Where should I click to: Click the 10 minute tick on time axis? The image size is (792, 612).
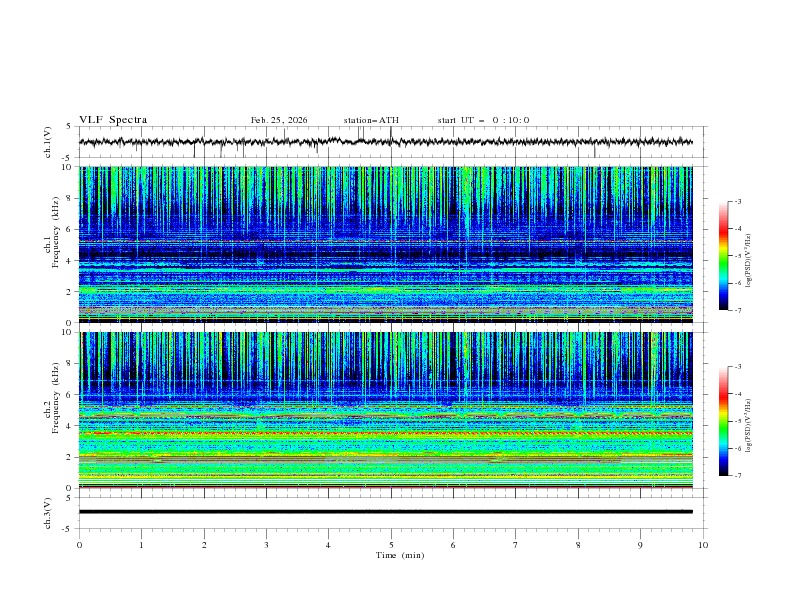pos(703,545)
